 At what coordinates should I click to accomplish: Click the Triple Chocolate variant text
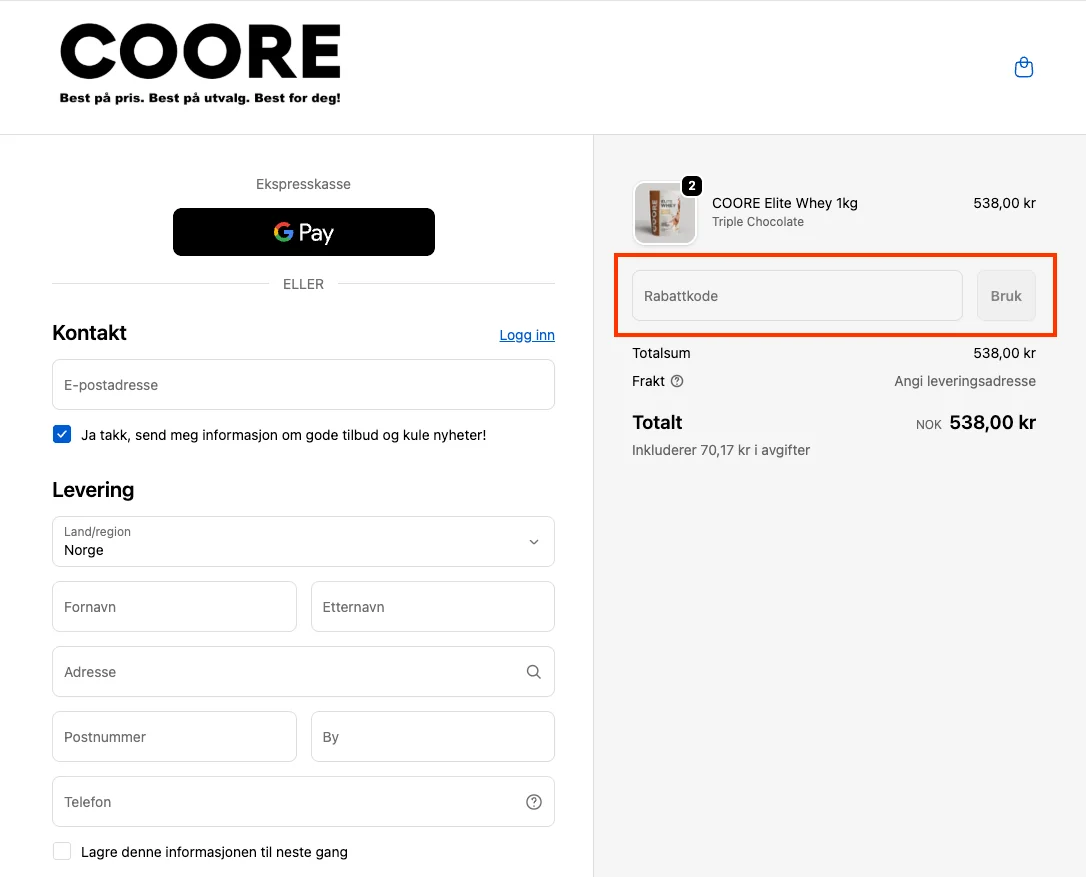pyautogui.click(x=758, y=222)
